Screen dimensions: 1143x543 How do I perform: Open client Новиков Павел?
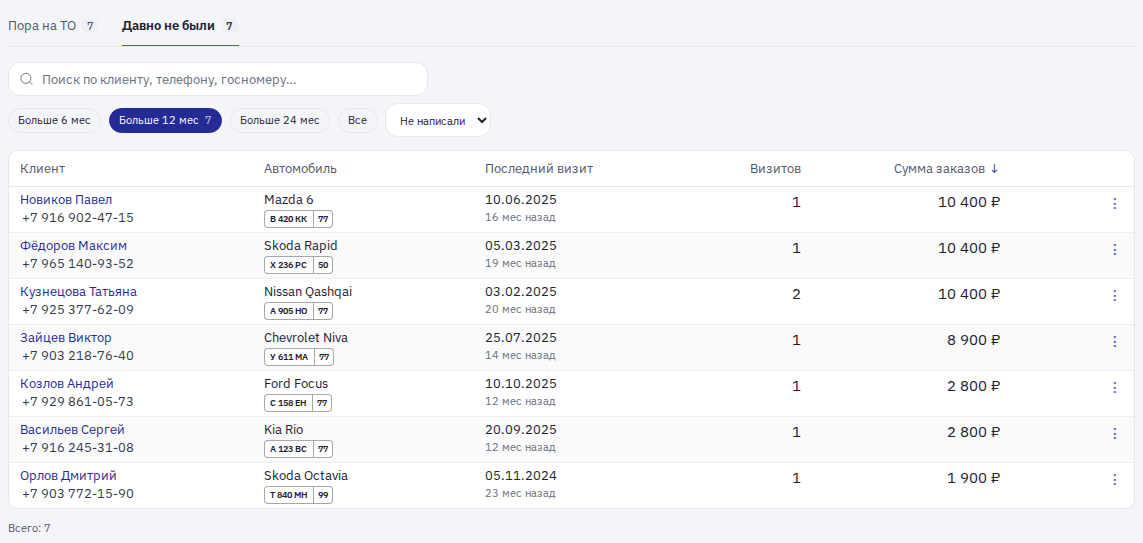pos(66,200)
